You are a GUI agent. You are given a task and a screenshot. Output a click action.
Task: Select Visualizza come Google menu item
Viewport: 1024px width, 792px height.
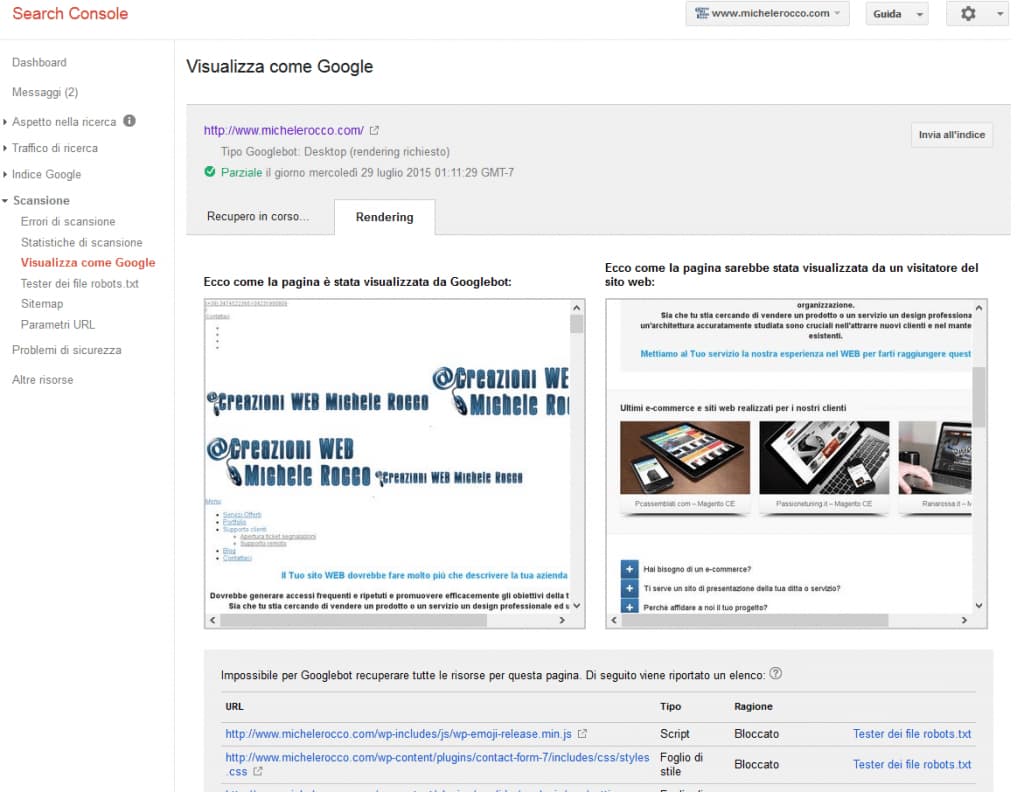pyautogui.click(x=88, y=262)
